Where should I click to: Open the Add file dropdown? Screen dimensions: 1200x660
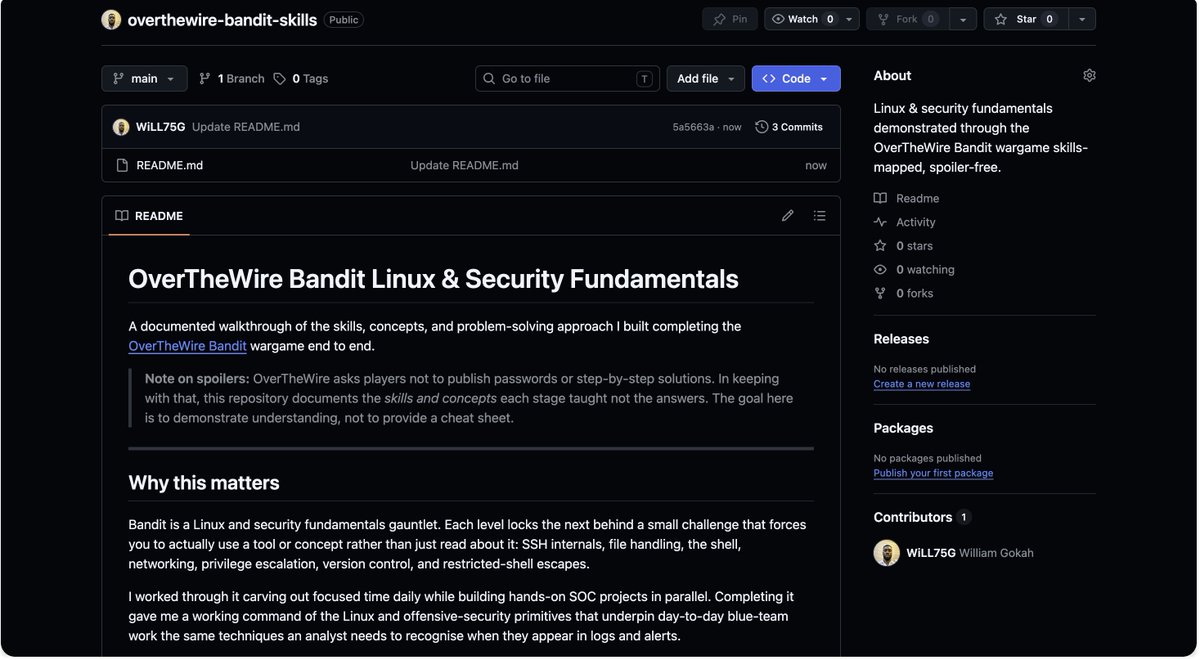(x=706, y=79)
